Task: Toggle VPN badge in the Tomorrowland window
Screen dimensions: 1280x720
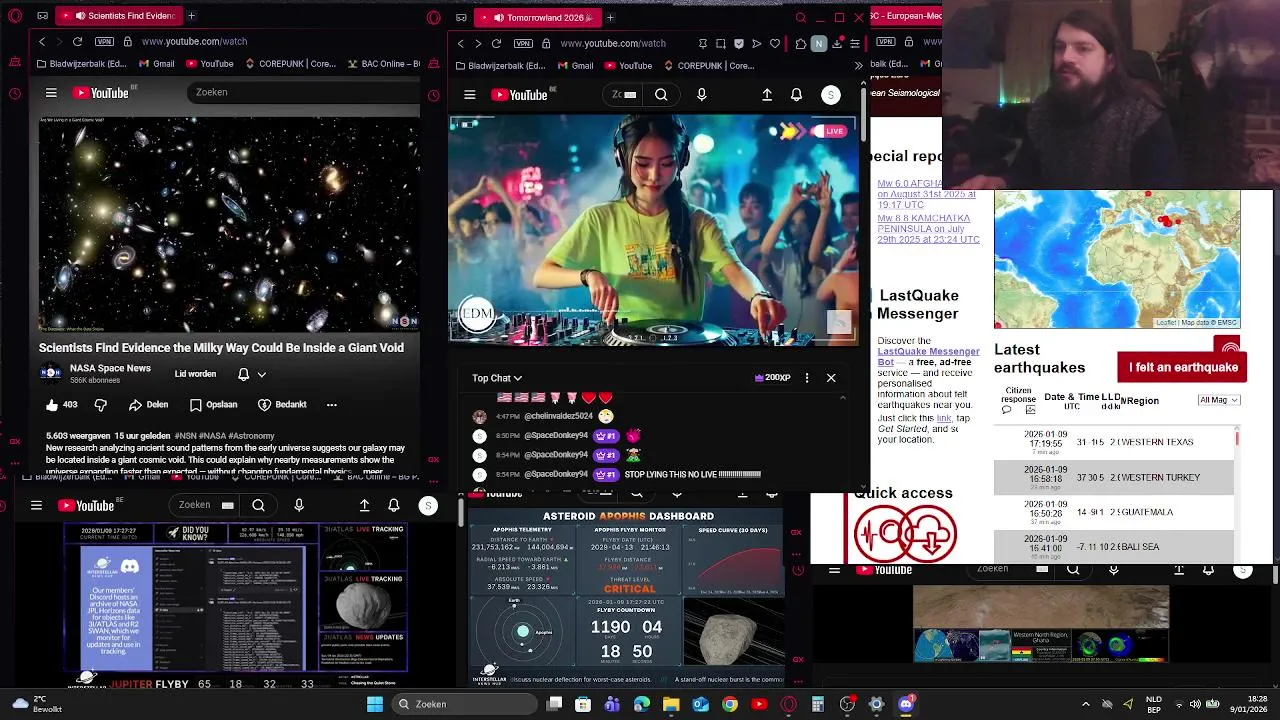Action: tap(523, 44)
